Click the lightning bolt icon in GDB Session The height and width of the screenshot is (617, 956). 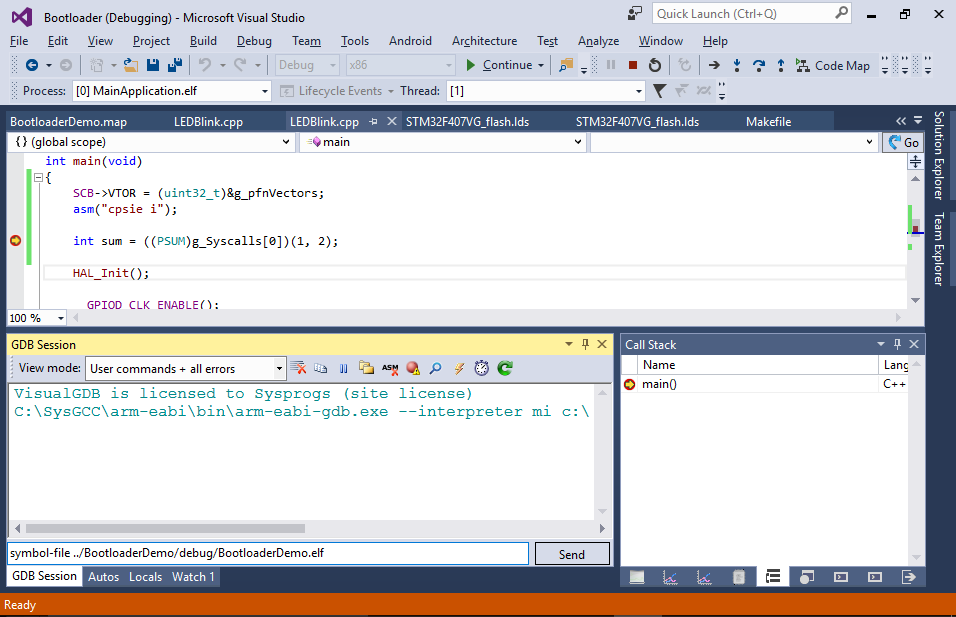tap(459, 368)
